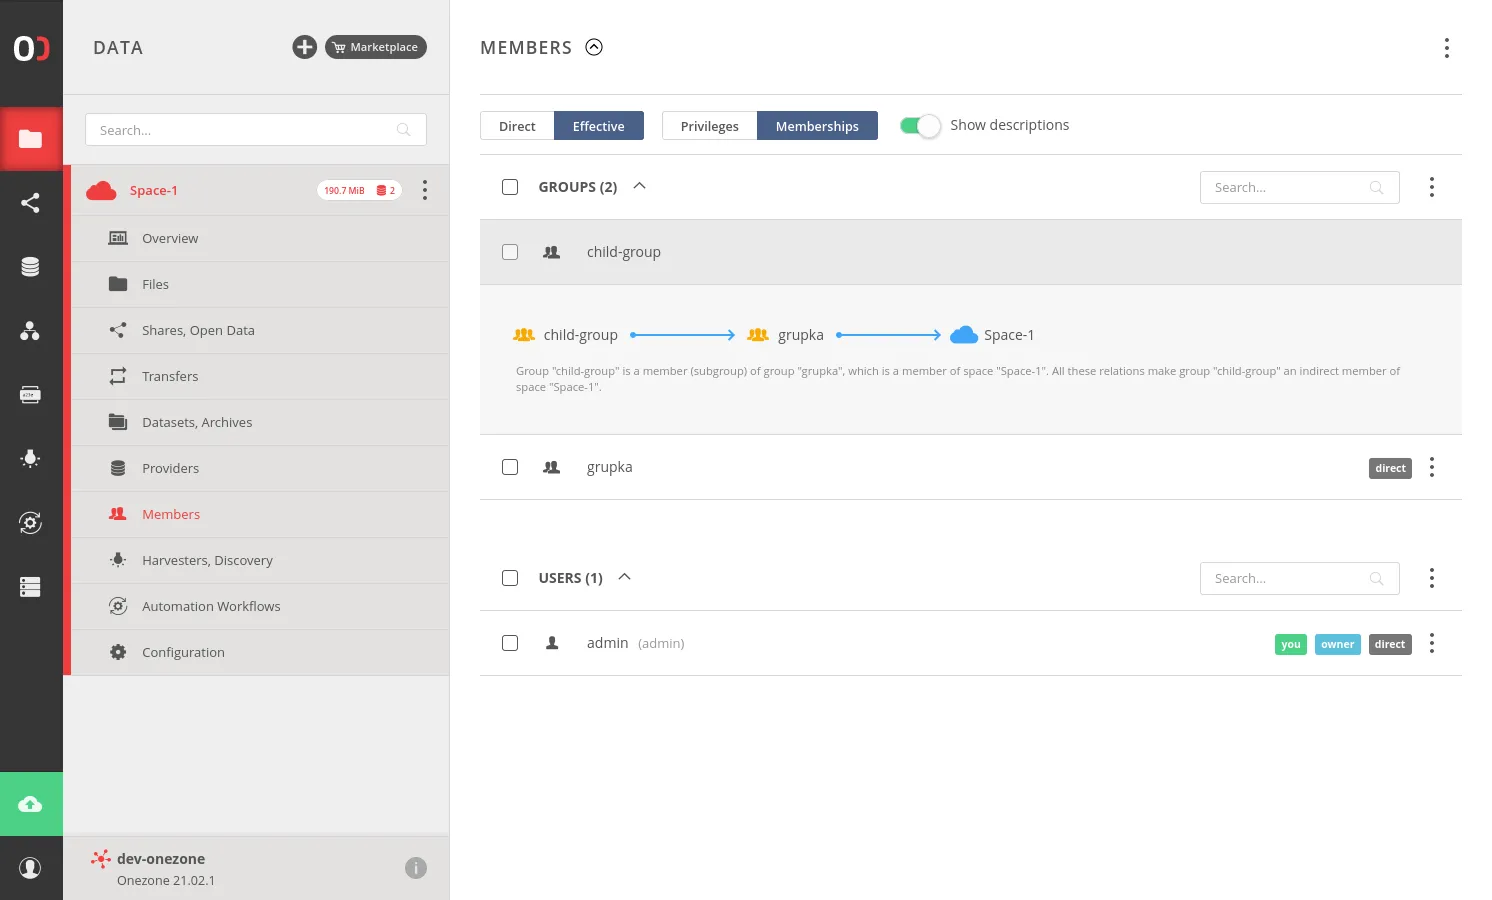
Task: Open the Uploads cloud icon at bottom left
Action: click(x=31, y=803)
